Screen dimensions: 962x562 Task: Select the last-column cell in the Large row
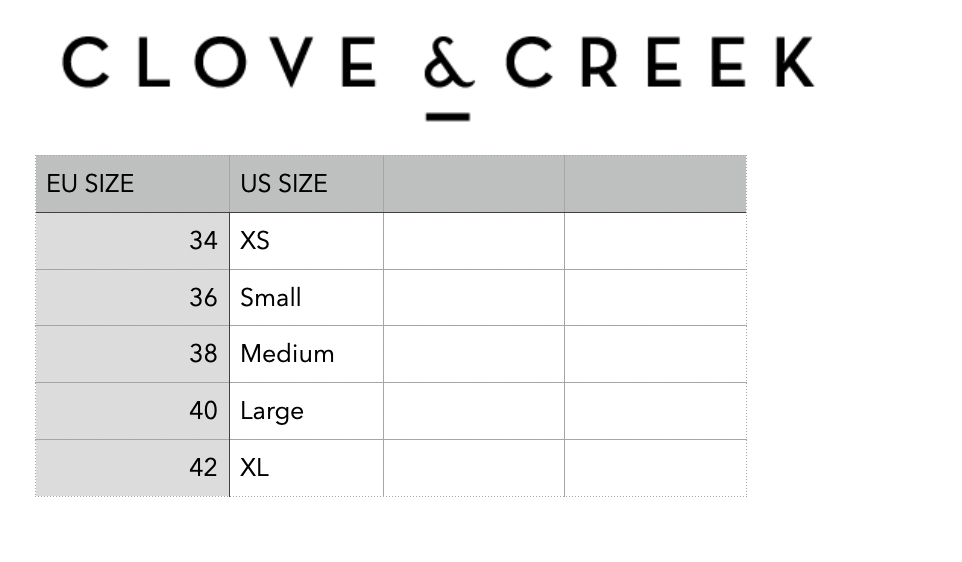tap(655, 411)
